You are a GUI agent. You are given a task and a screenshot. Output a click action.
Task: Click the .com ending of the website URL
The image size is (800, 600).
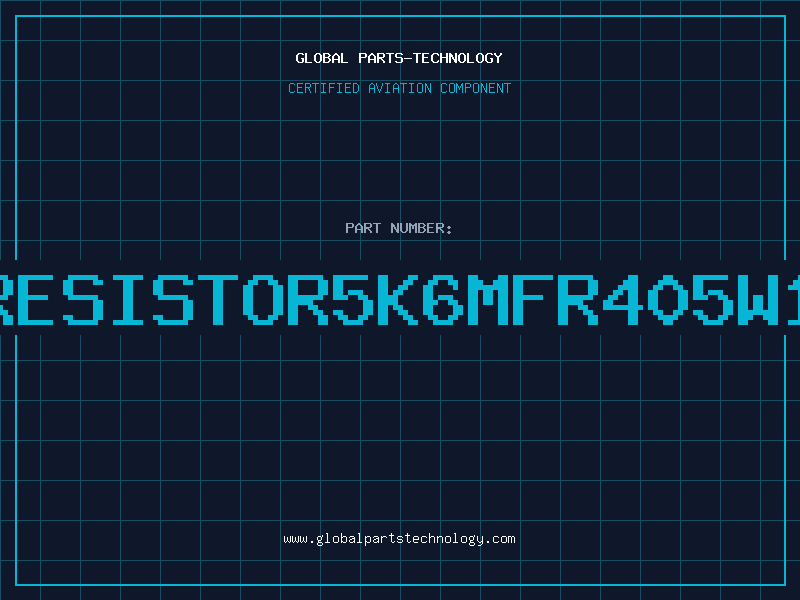coord(499,539)
